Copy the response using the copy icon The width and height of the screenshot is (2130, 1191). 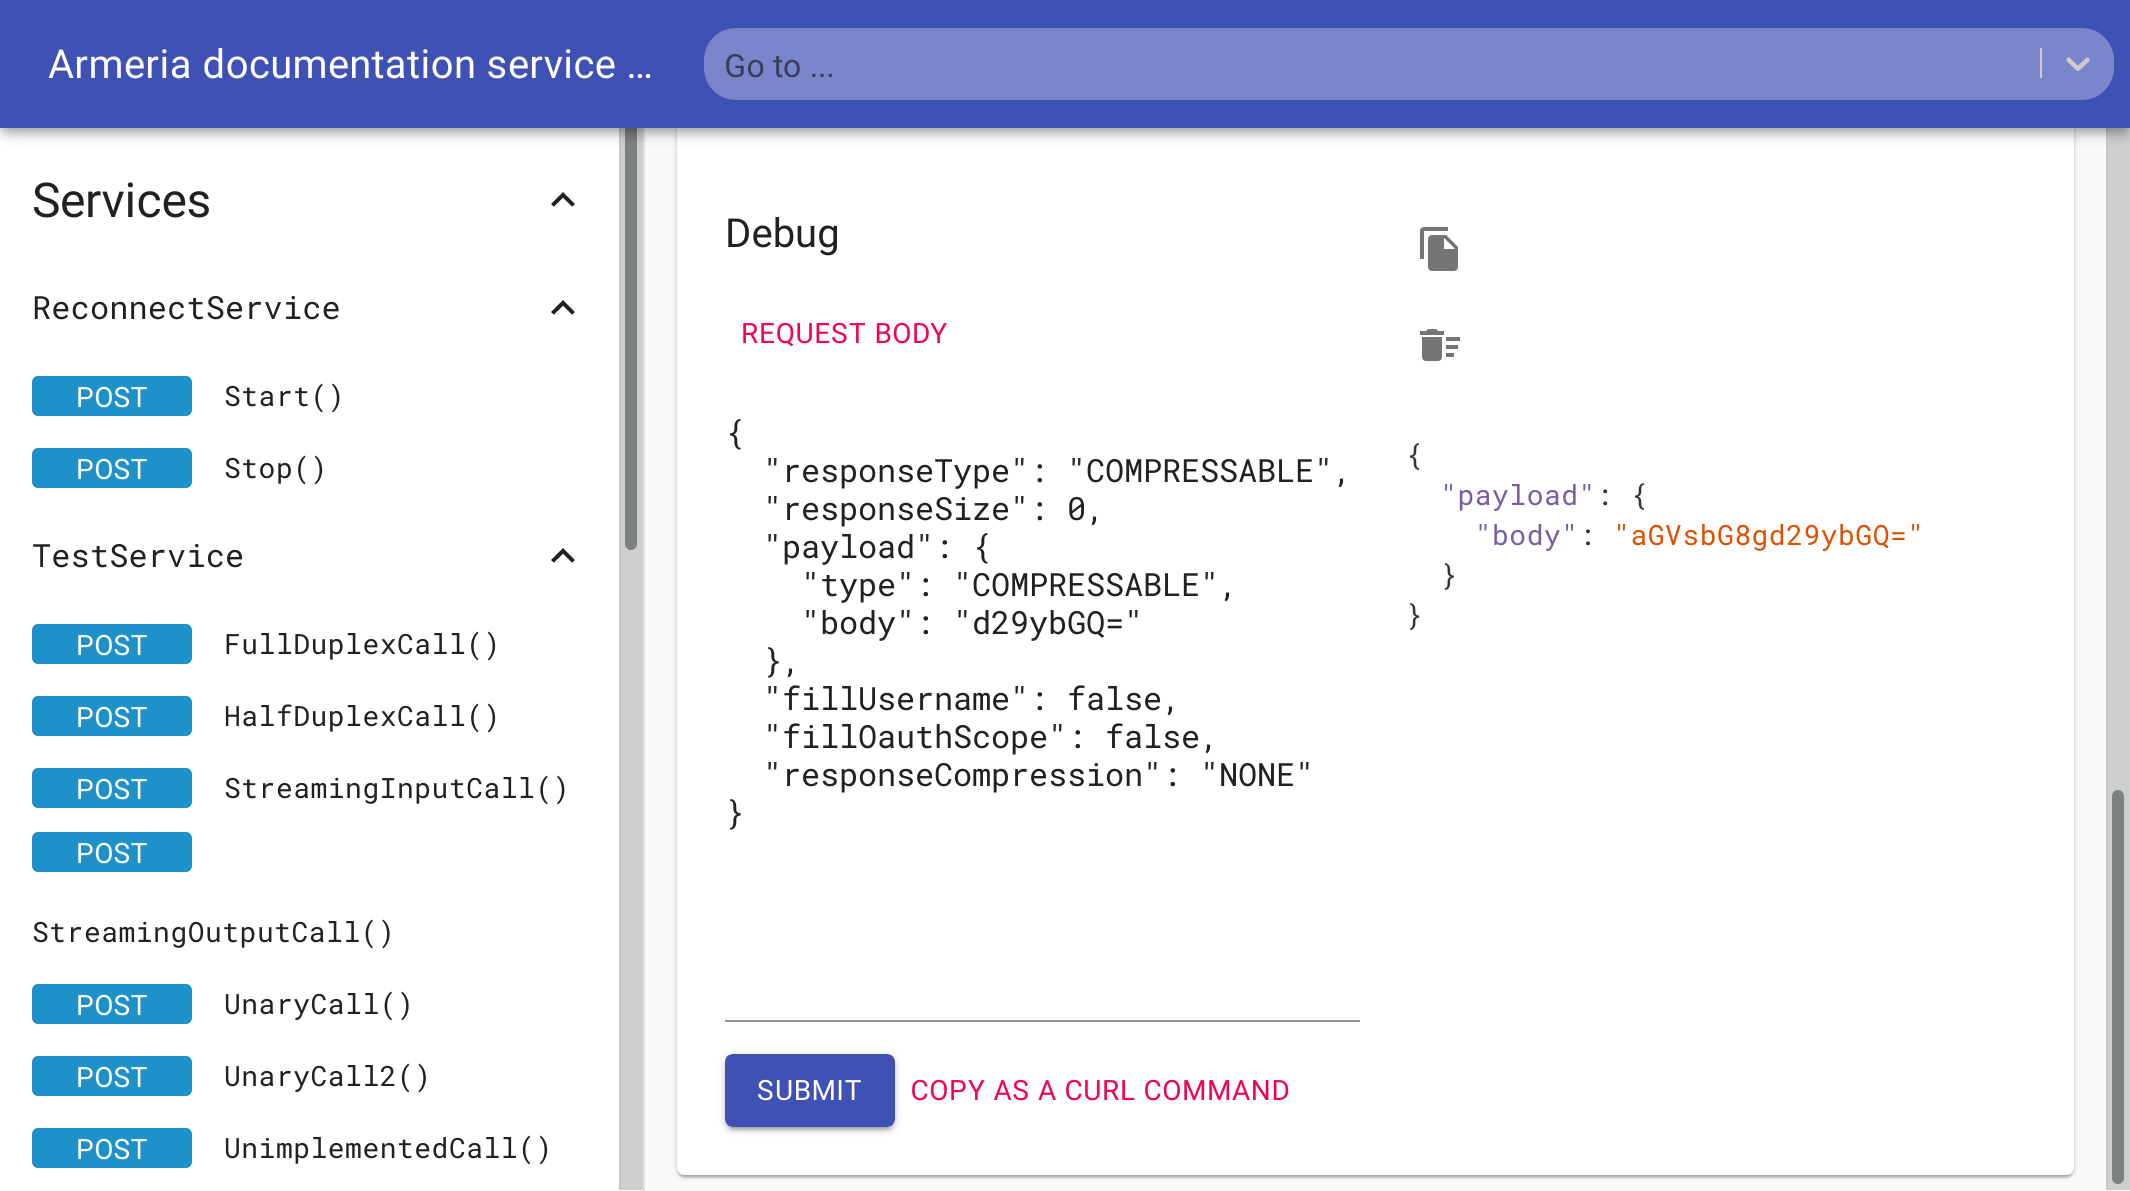[1439, 249]
